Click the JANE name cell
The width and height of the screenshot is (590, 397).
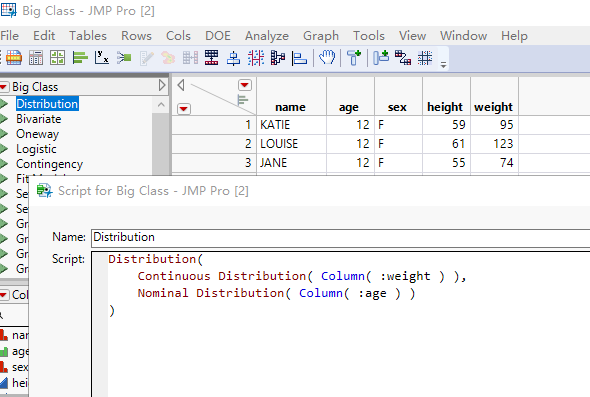point(291,163)
